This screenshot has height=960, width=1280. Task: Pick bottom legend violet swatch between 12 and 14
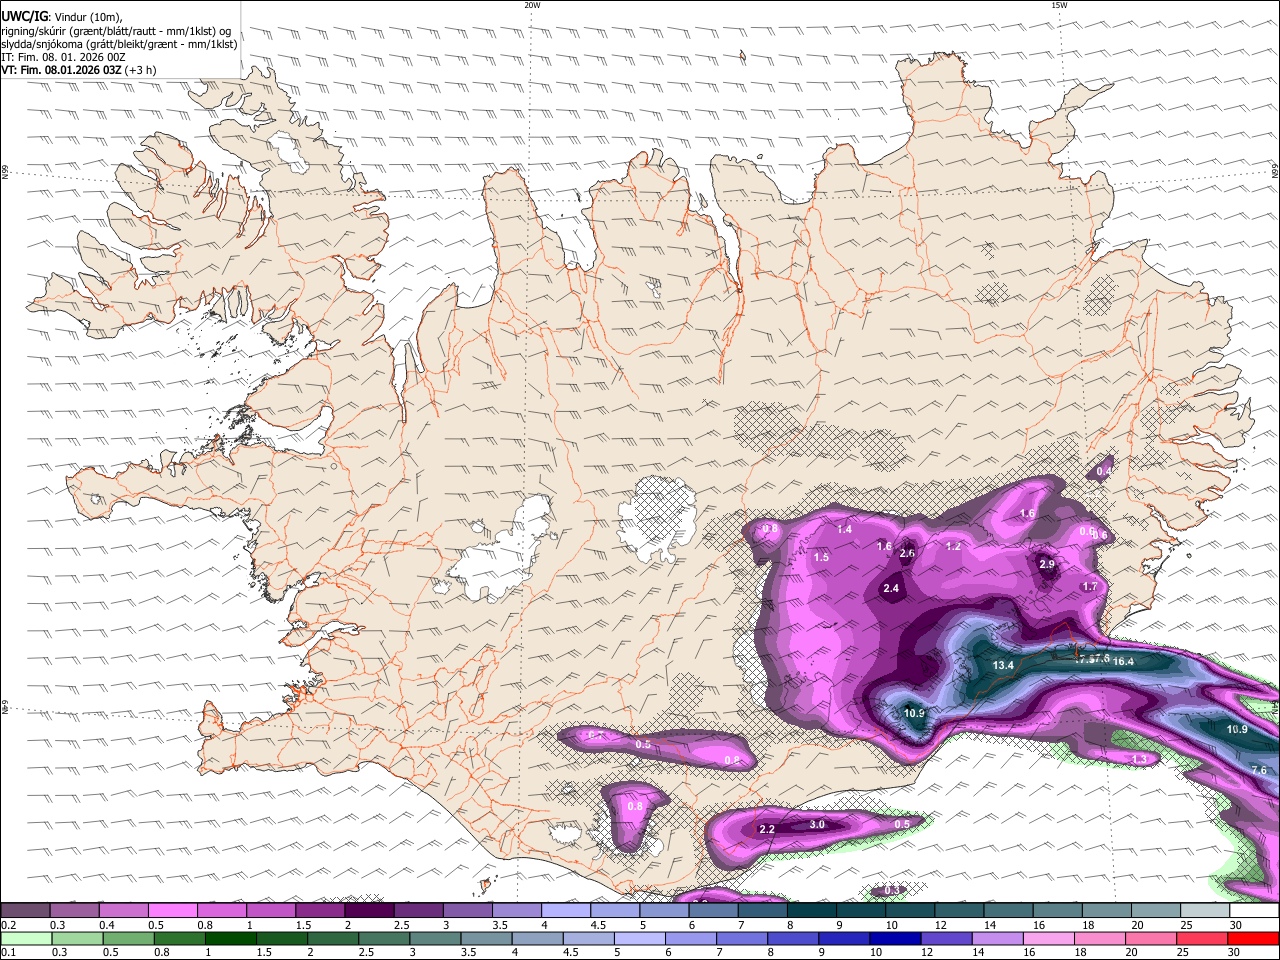(x=947, y=938)
